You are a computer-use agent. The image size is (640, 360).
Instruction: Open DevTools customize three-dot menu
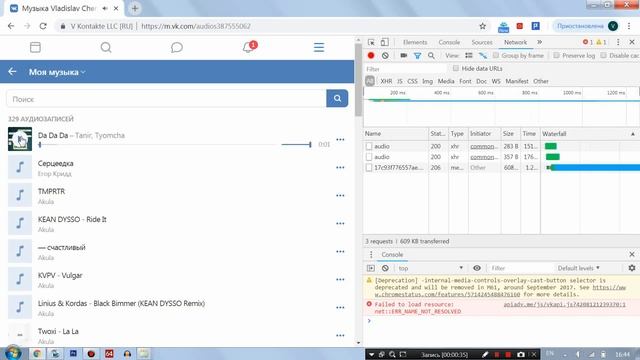click(x=618, y=42)
